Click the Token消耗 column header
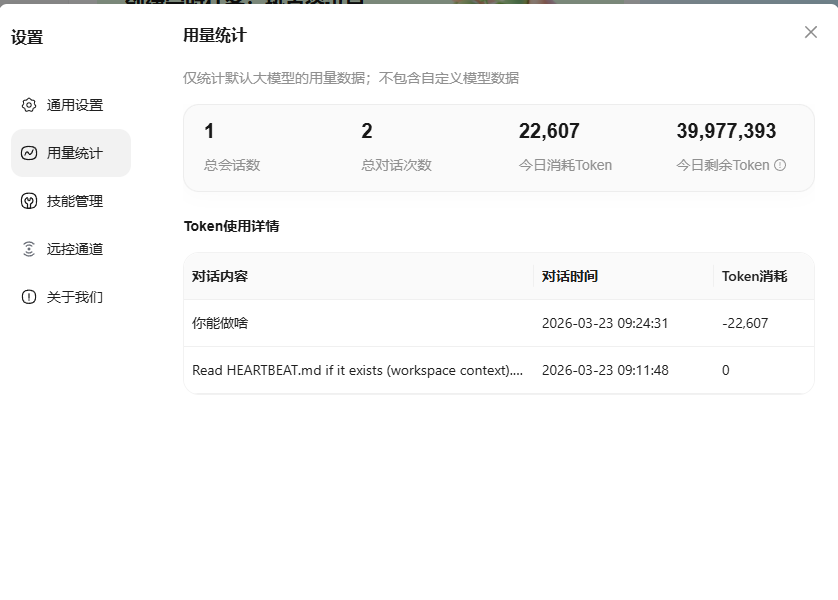This screenshot has width=838, height=600. click(x=754, y=276)
